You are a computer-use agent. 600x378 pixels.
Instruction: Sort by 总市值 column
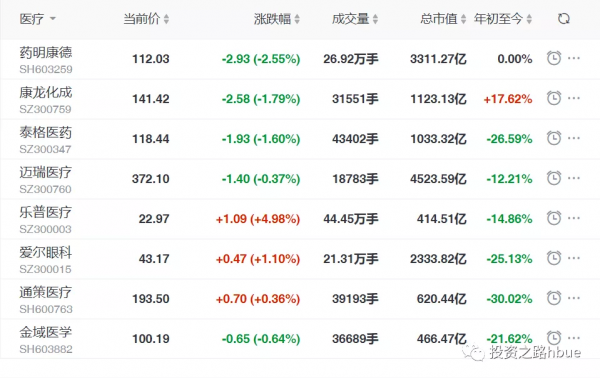tap(443, 19)
